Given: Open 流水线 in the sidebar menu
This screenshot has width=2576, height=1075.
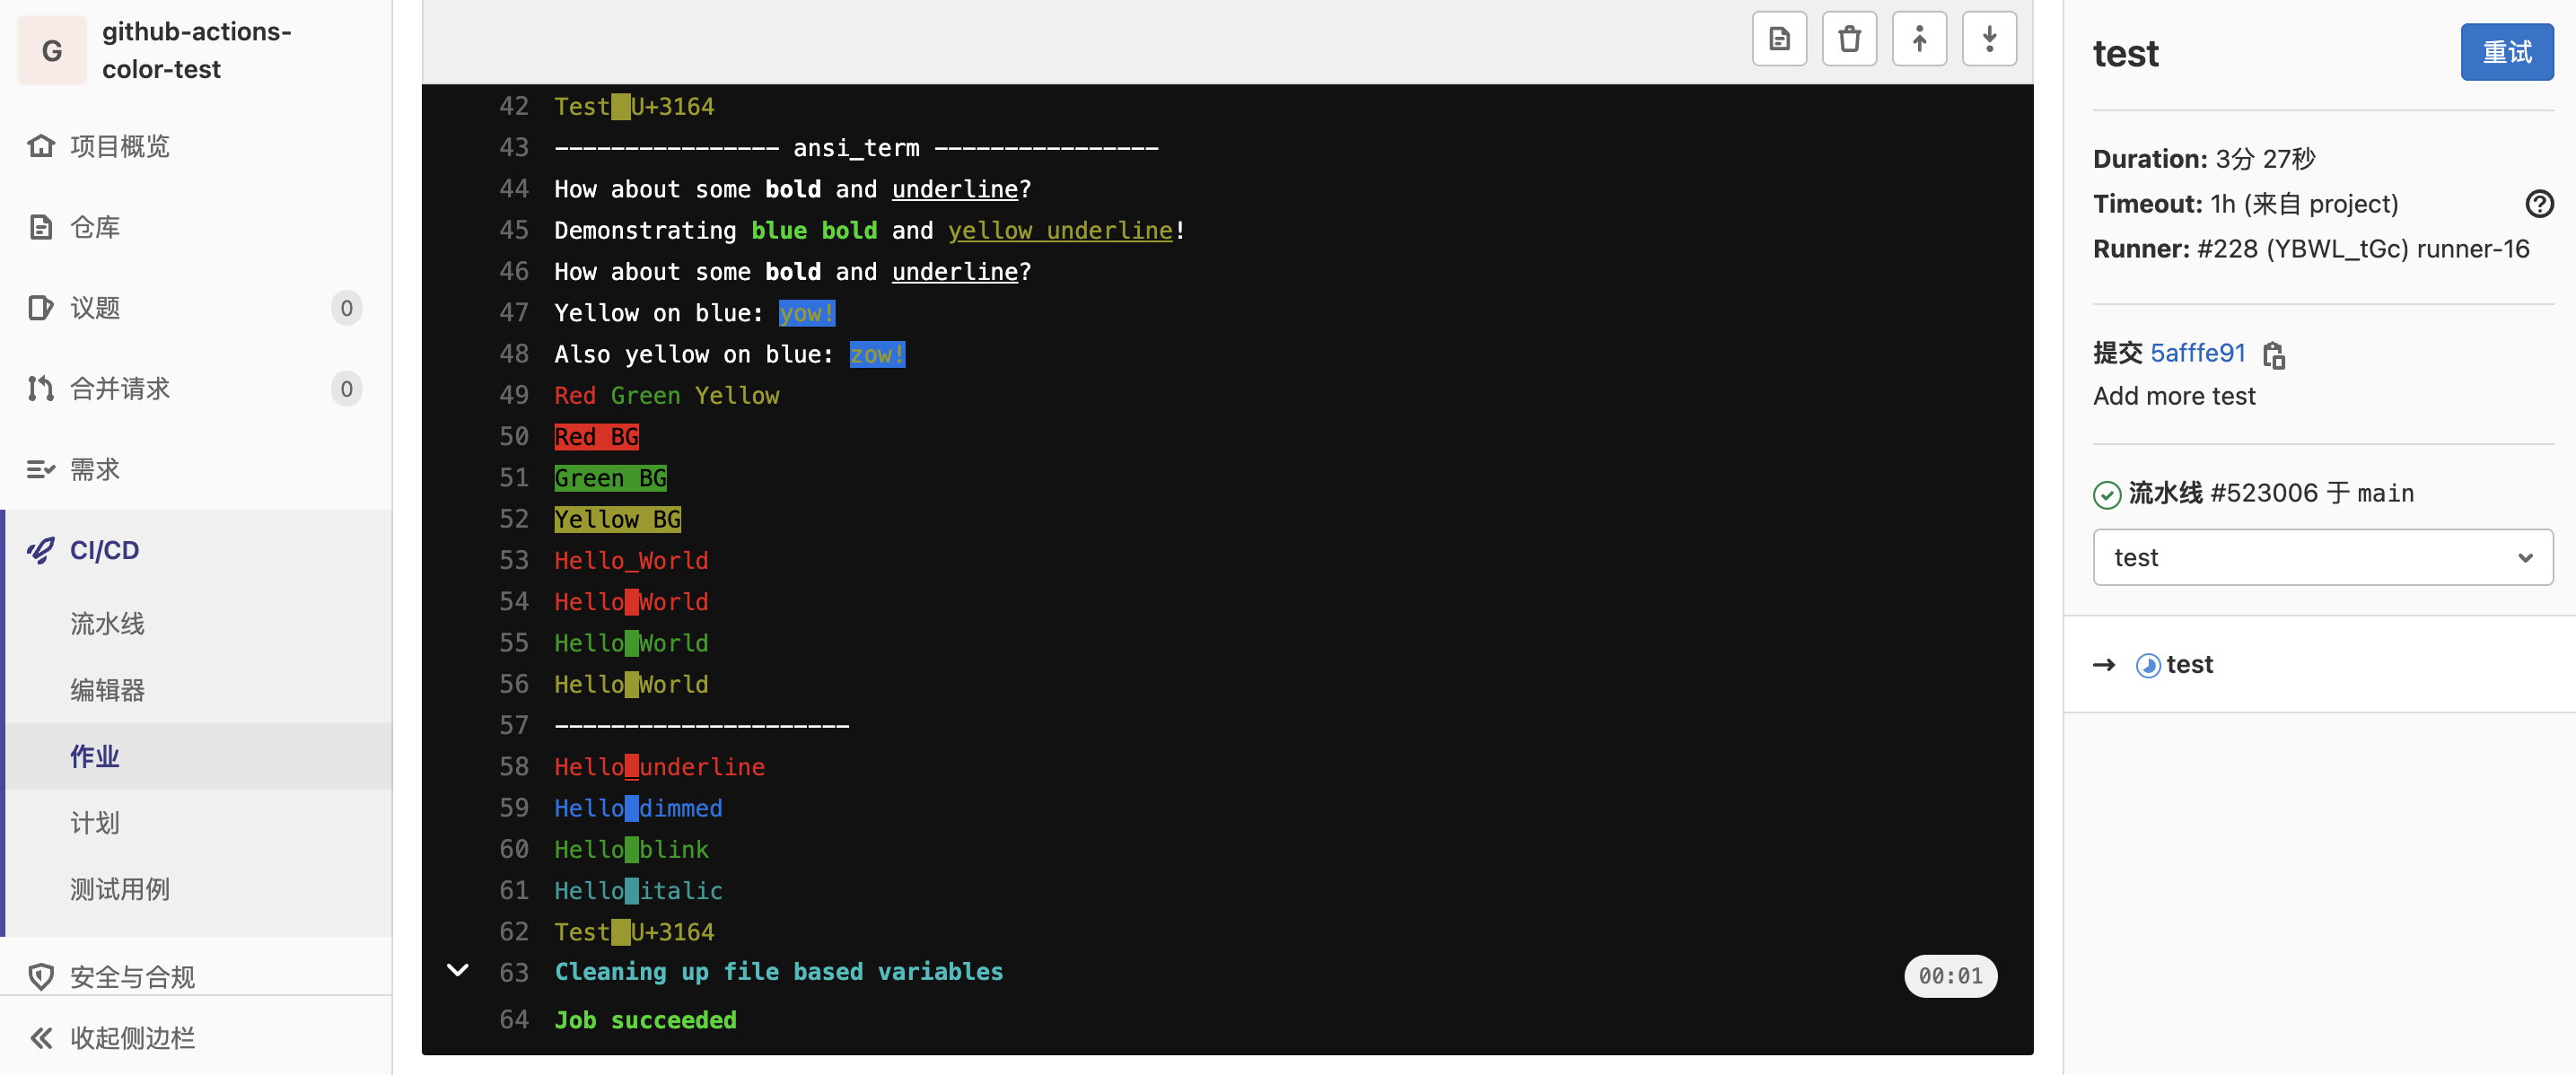Looking at the screenshot, I should (106, 623).
